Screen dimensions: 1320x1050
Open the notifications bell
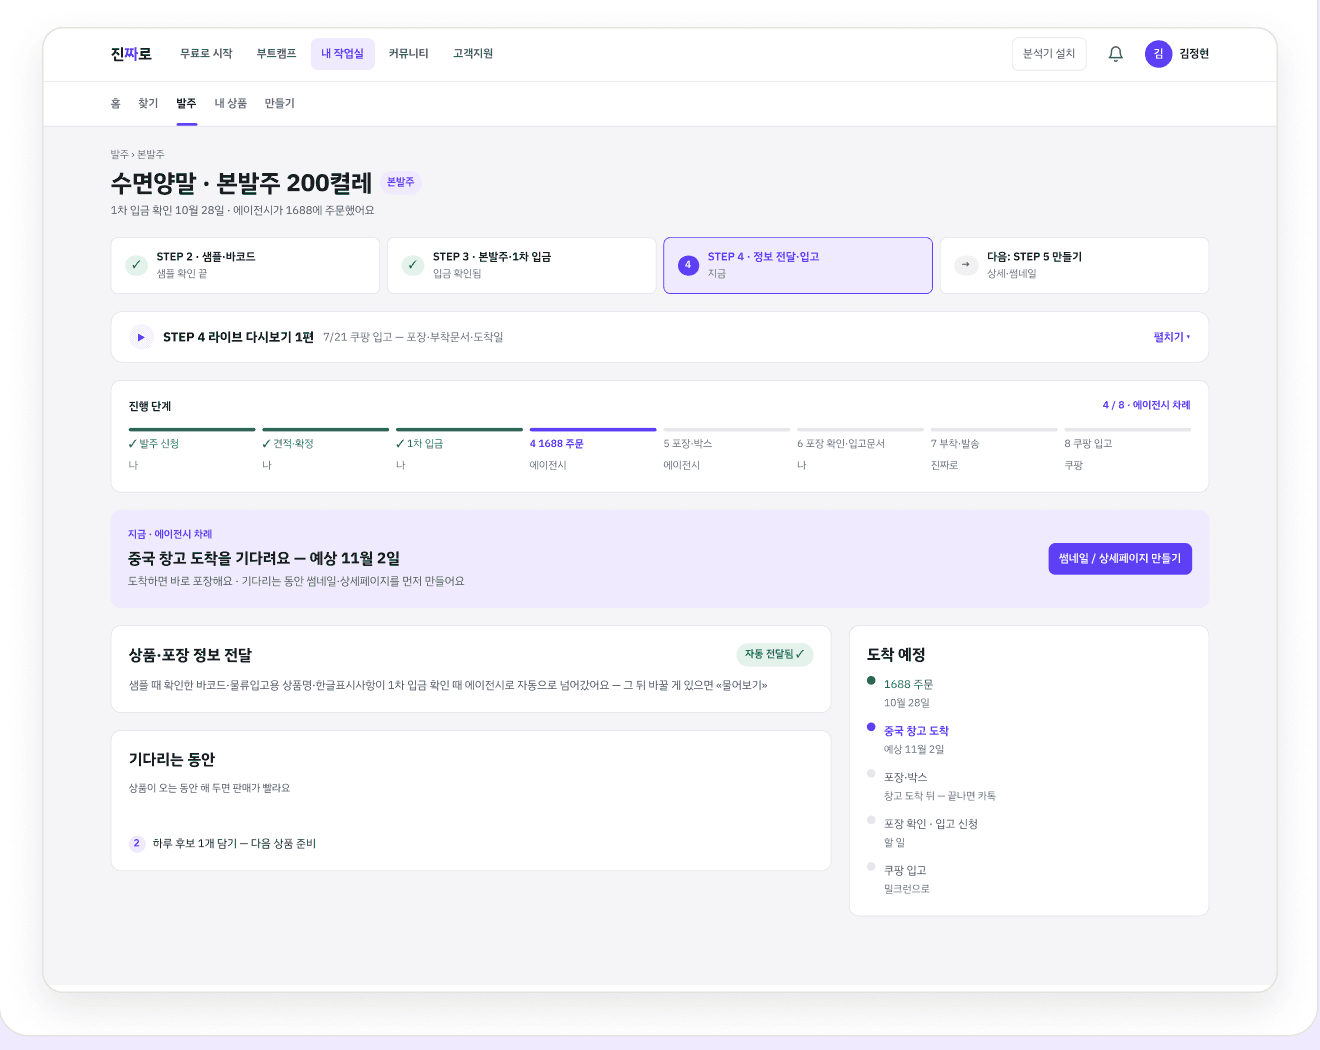click(1116, 54)
